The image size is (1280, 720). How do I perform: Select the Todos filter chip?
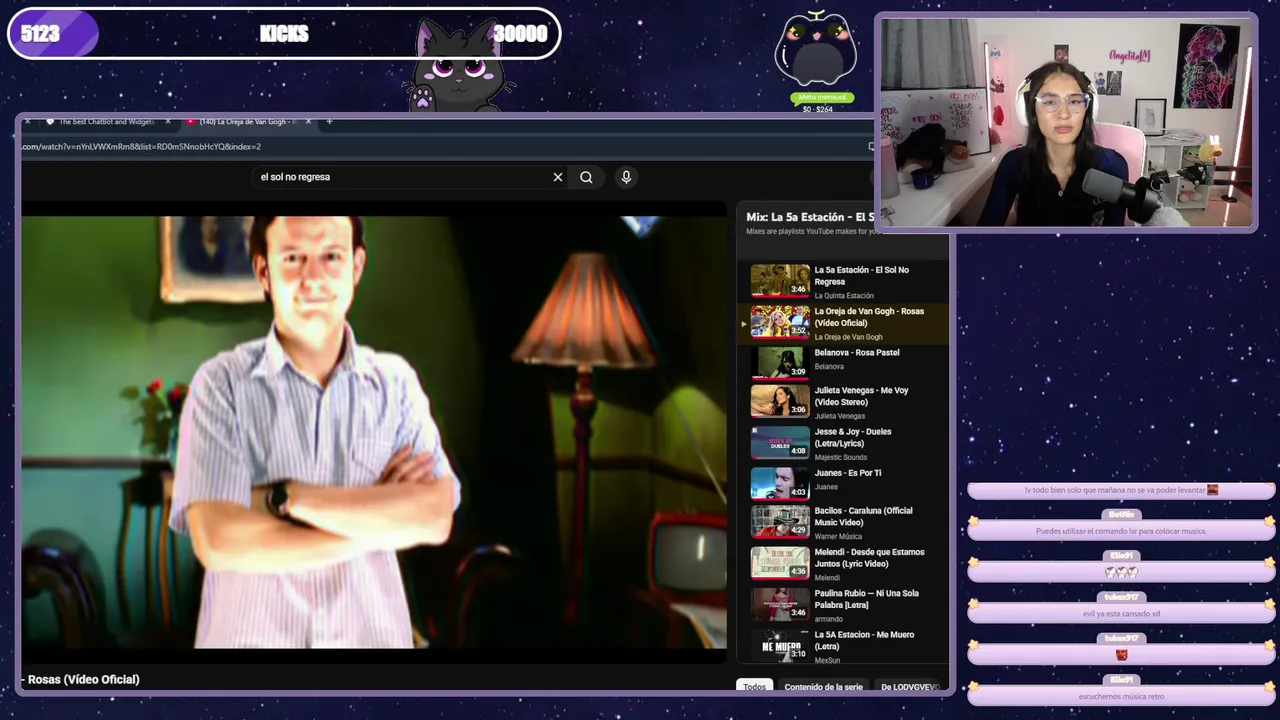click(755, 687)
